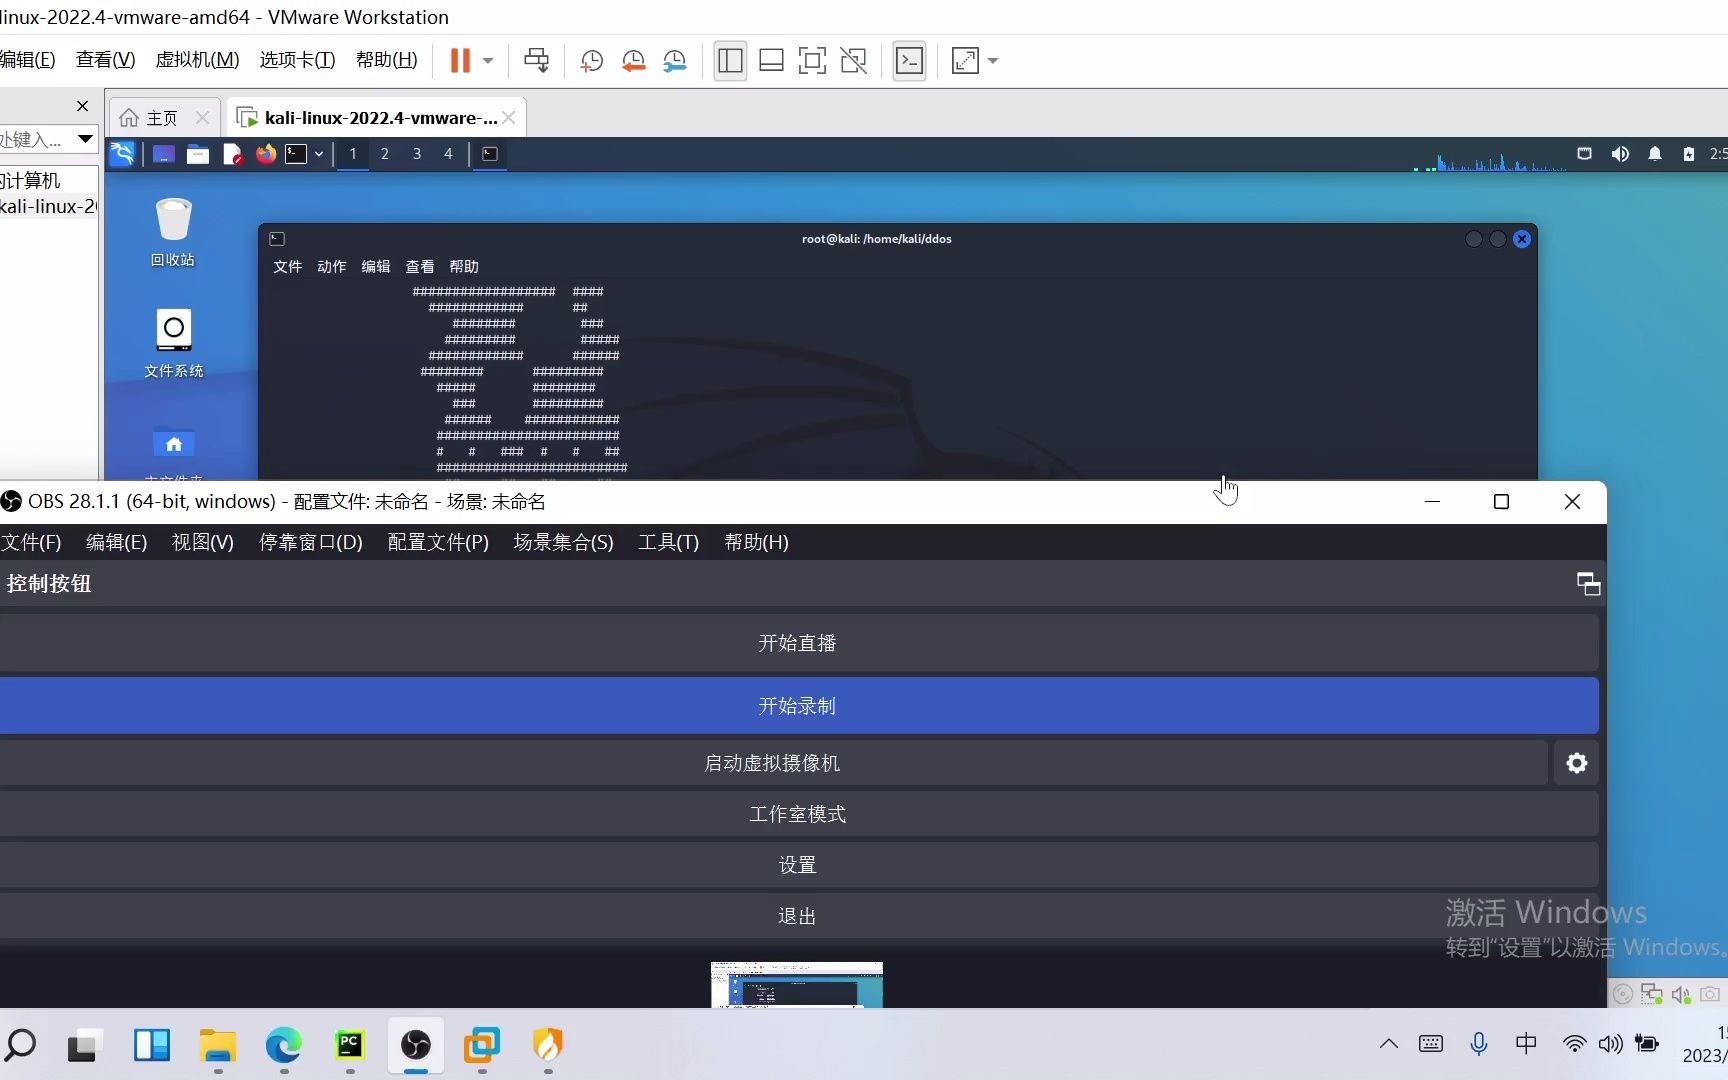Launch Firefox from the Kali panel
This screenshot has height=1080, width=1728.
point(265,154)
